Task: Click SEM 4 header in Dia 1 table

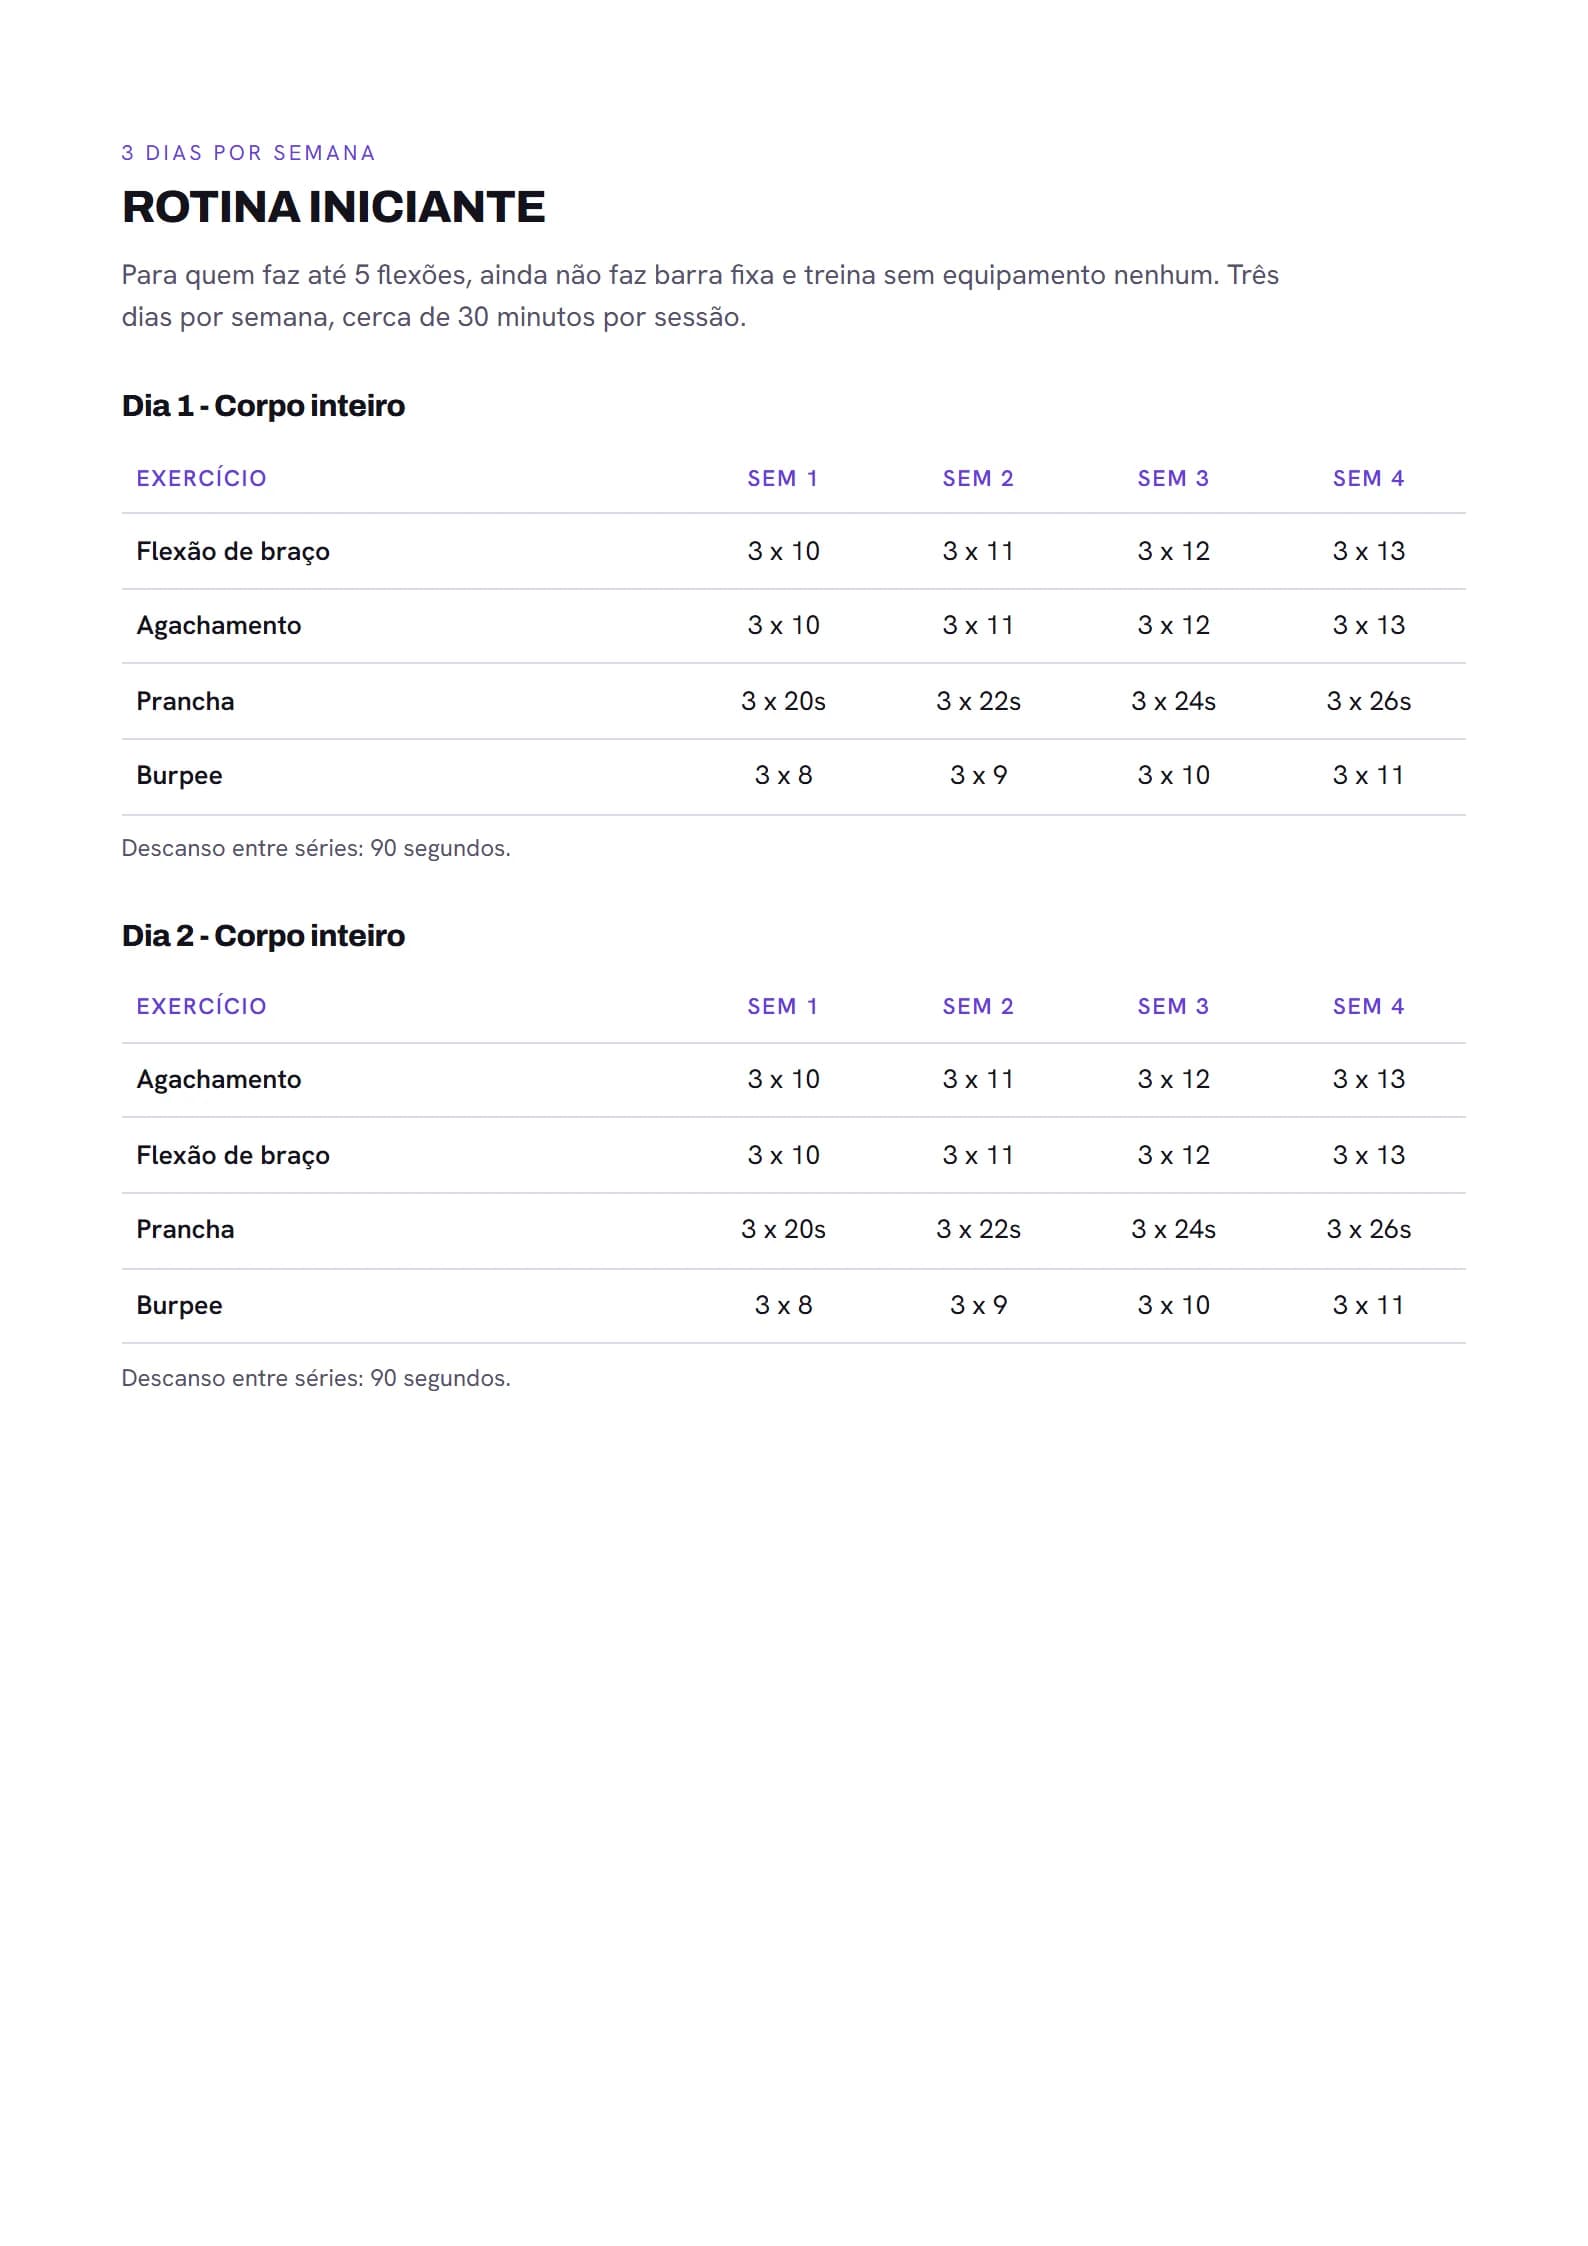Action: click(x=1368, y=478)
